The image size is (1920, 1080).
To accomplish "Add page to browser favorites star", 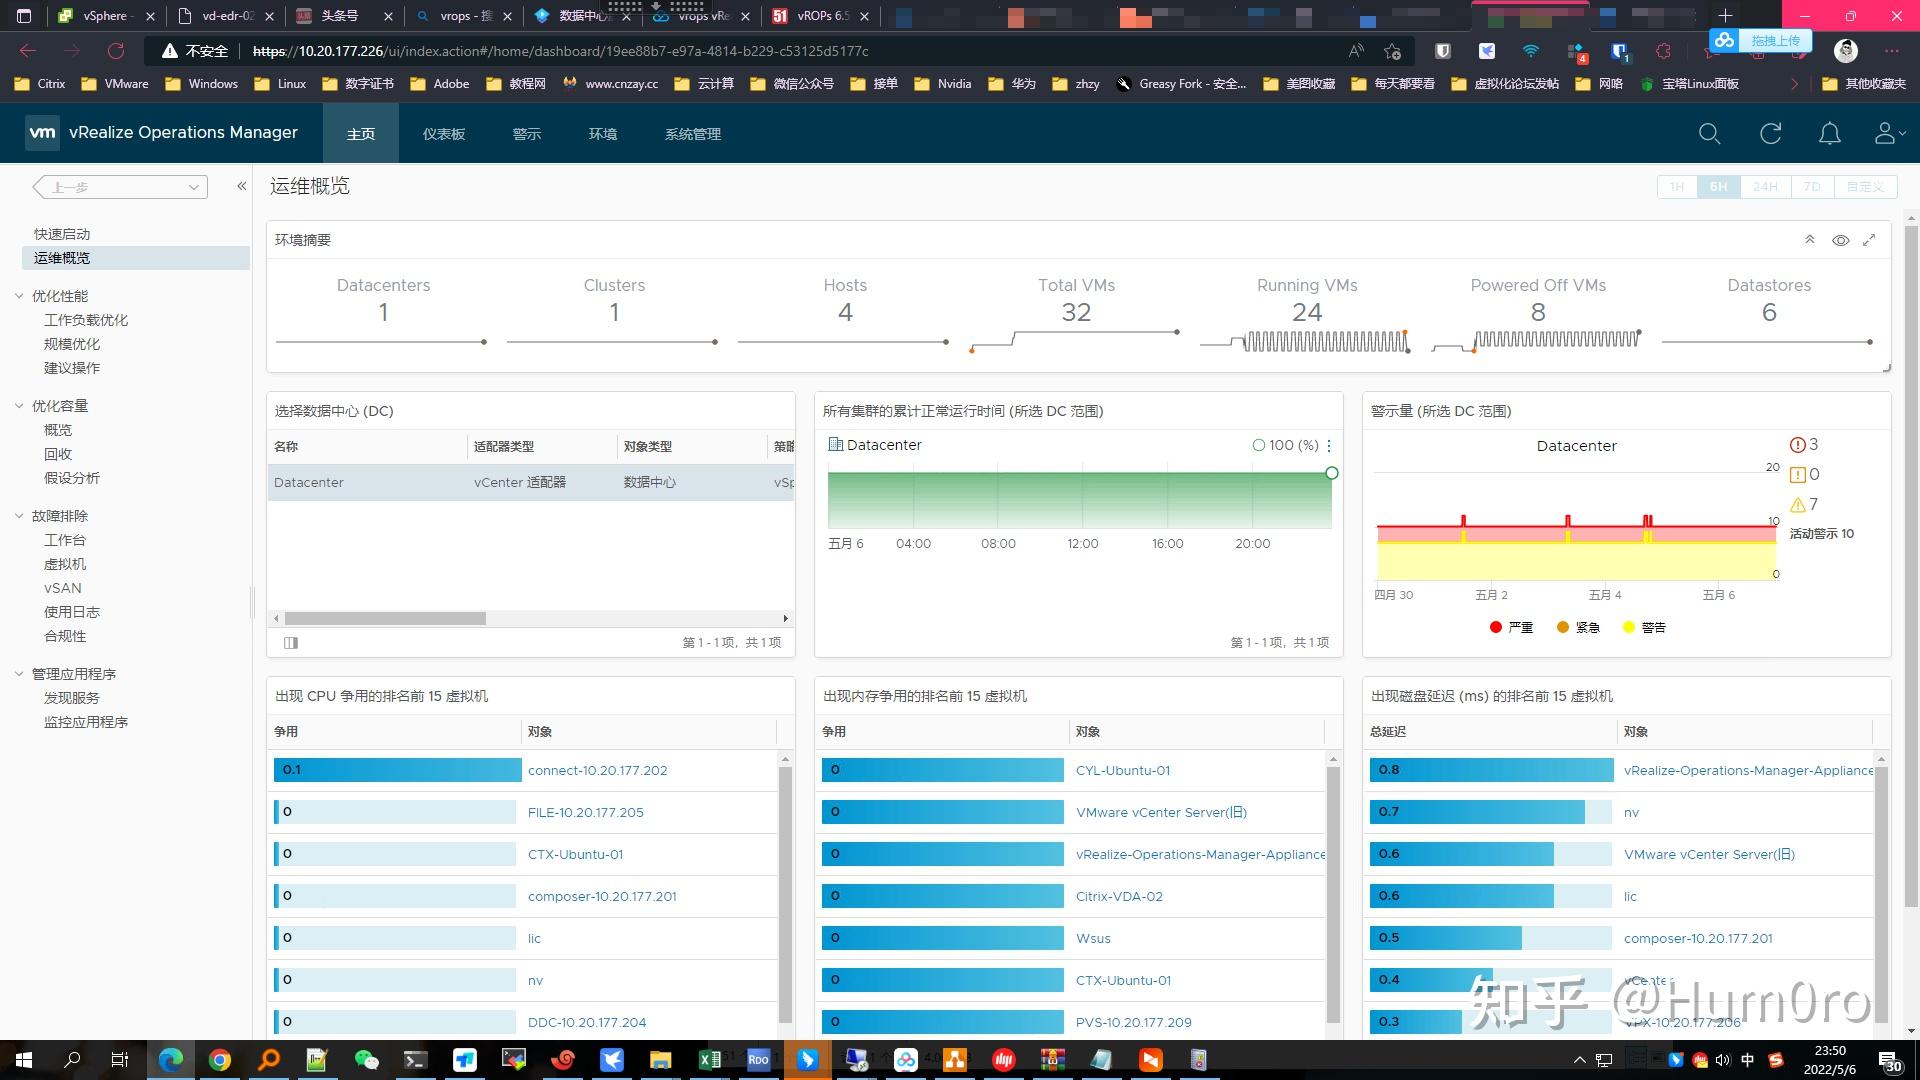I will point(1392,51).
